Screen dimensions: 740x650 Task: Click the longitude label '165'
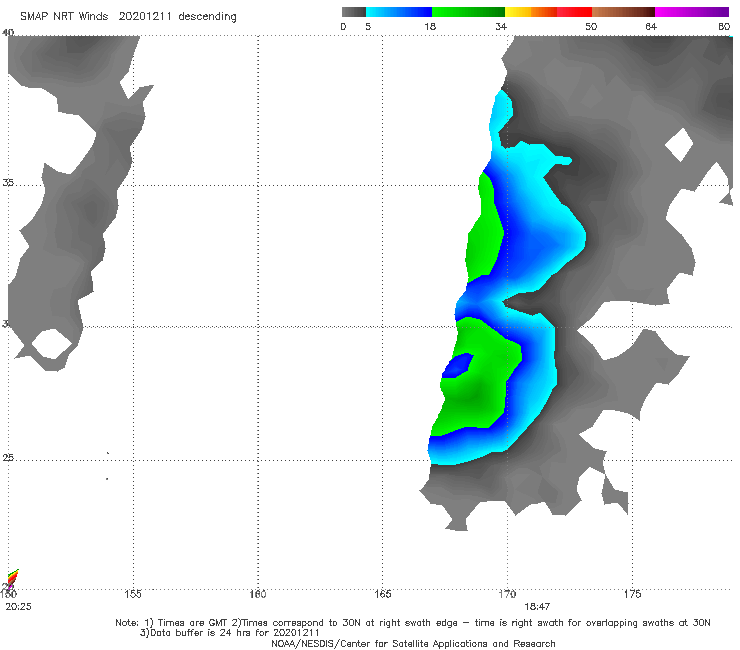click(382, 594)
